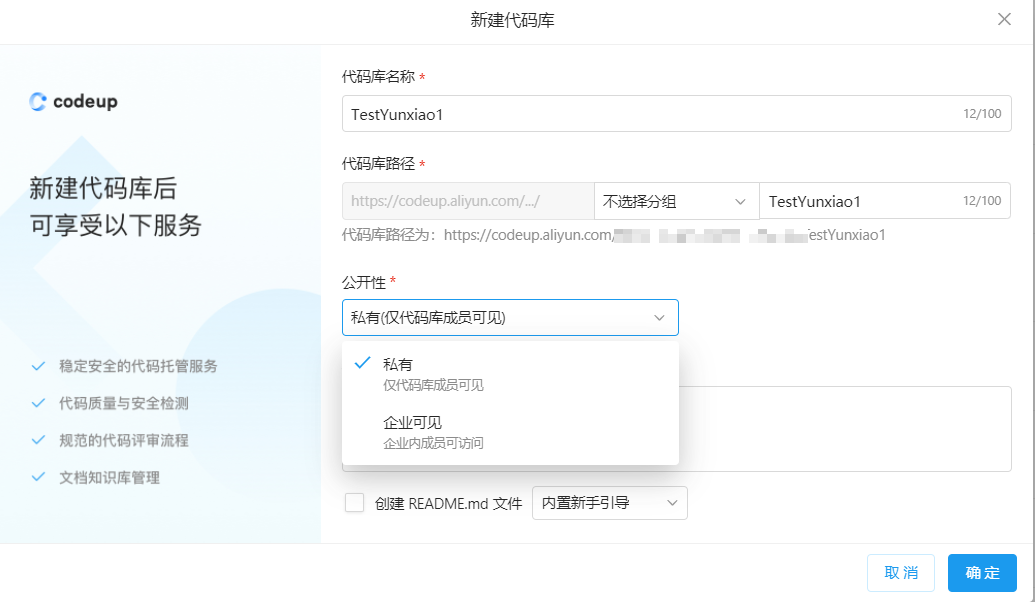Click the checkmark icon beside 文档知识库管理
The image size is (1035, 602).
[38, 477]
